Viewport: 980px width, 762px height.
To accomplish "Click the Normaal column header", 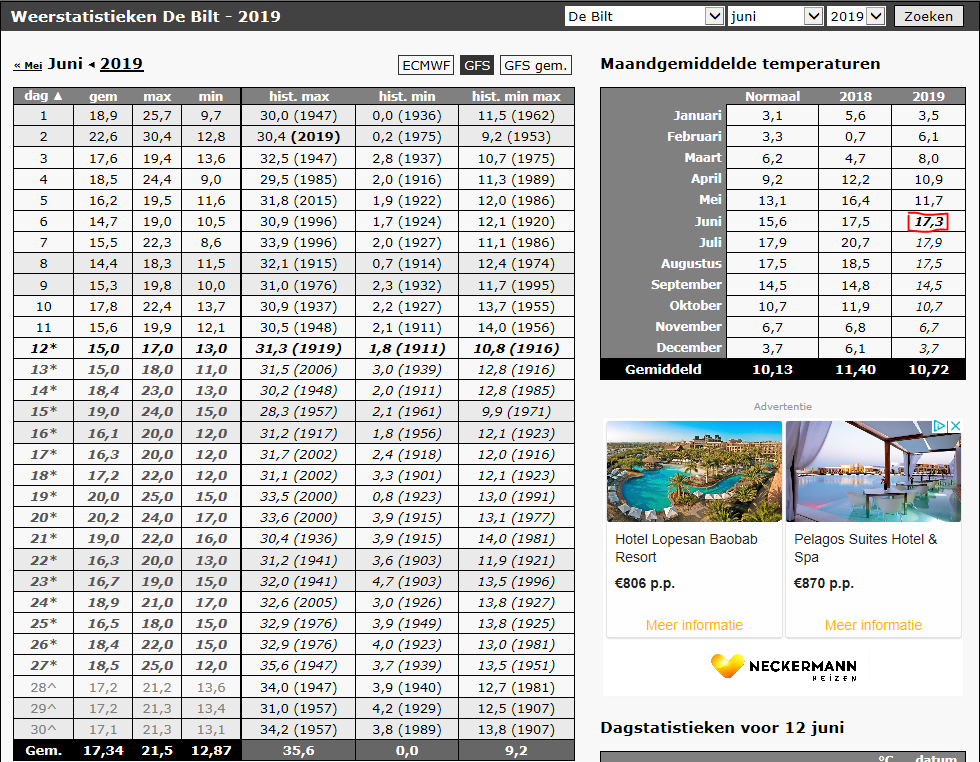I will (772, 96).
